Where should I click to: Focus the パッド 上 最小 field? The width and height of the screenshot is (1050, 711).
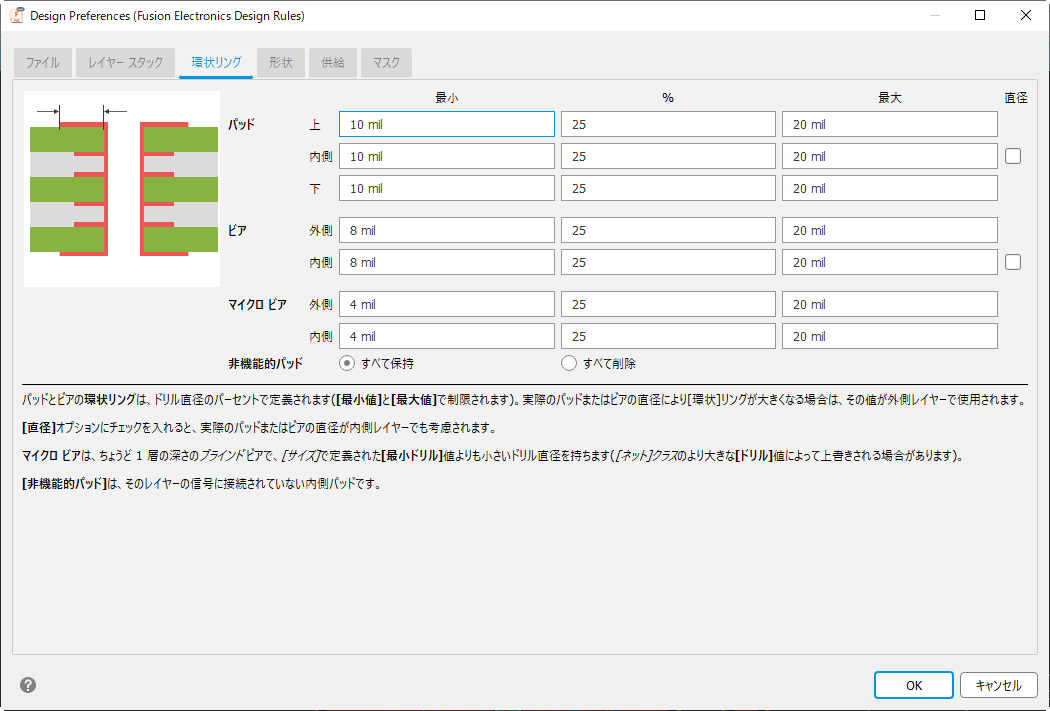point(447,125)
